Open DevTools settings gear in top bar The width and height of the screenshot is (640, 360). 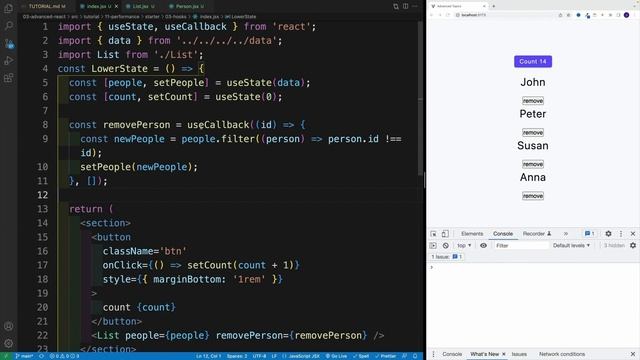click(x=608, y=234)
